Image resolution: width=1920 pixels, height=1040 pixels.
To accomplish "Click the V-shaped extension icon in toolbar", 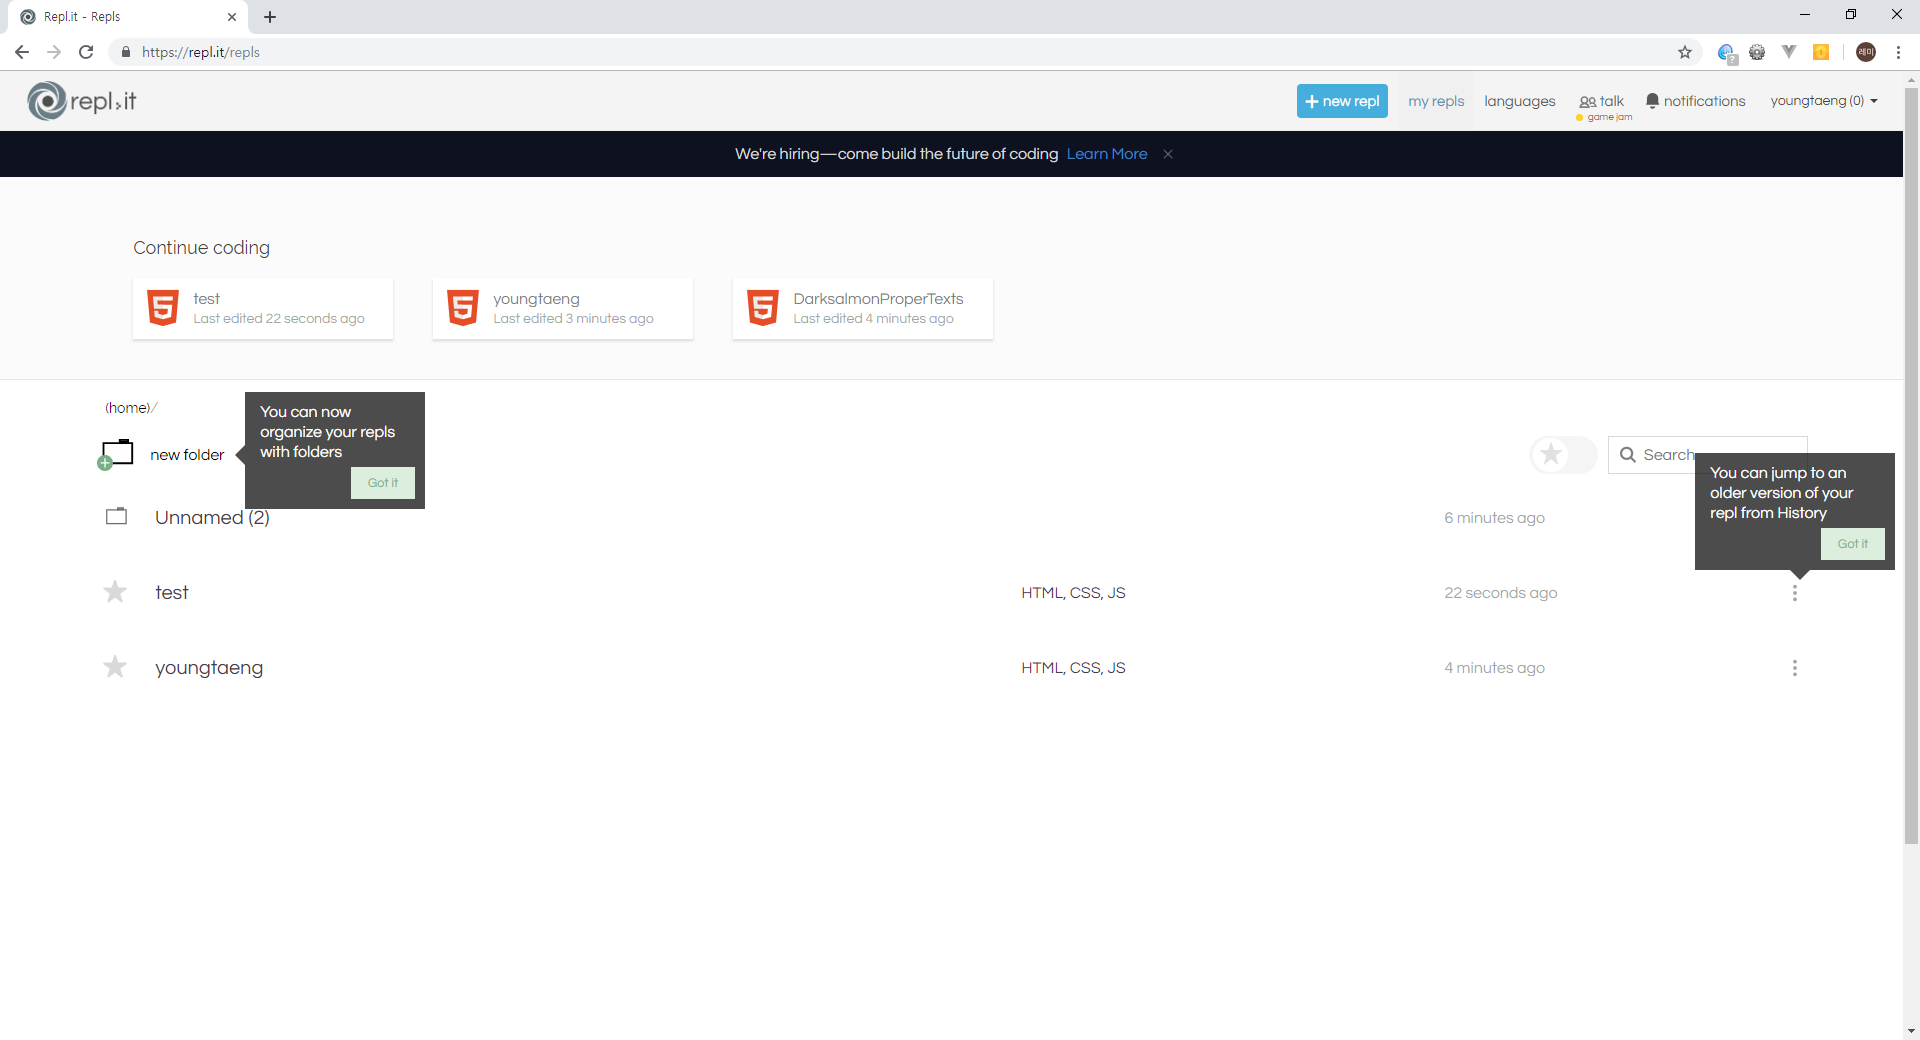I will [x=1789, y=52].
